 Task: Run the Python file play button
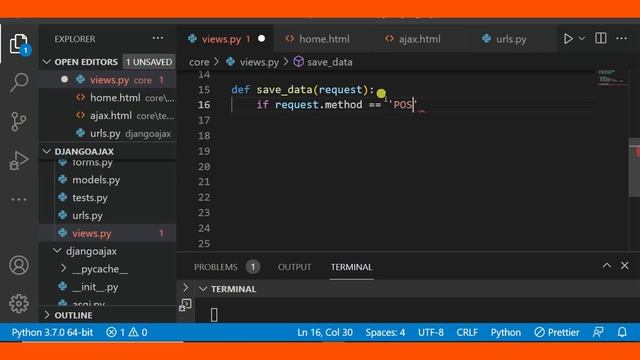568,39
